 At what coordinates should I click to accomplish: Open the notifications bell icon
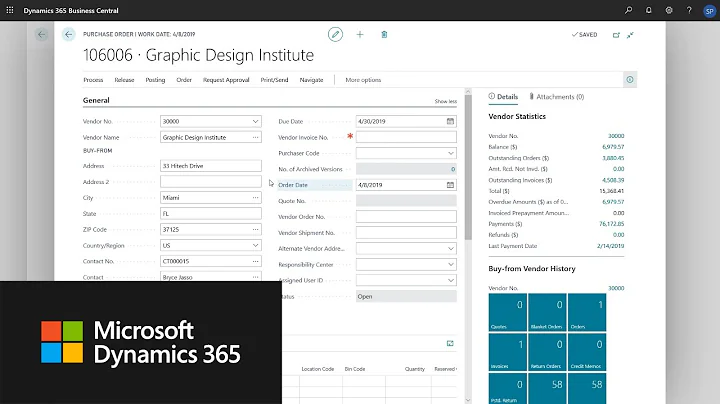[x=648, y=10]
